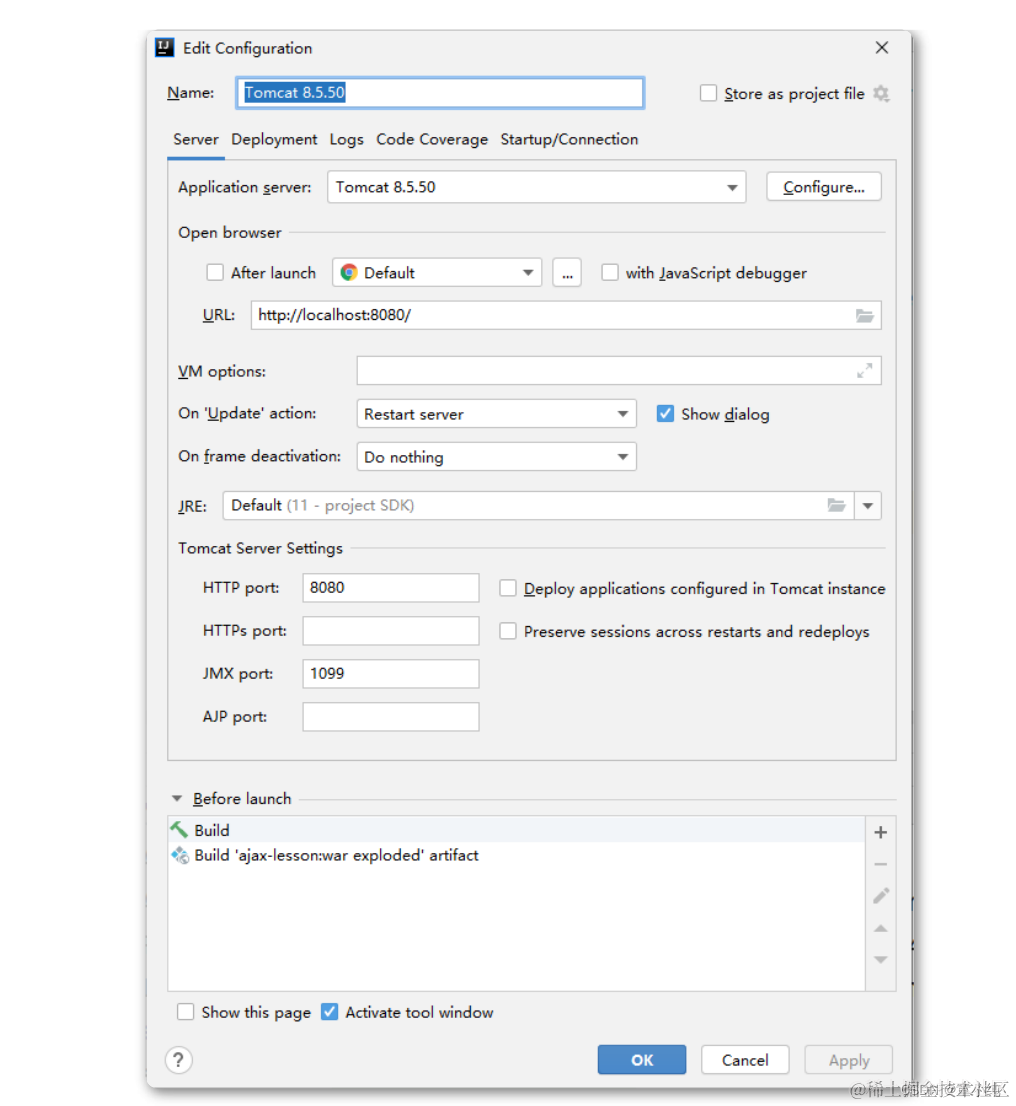Edit the selected before launch task
This screenshot has height=1106, width=1016.
point(881,896)
